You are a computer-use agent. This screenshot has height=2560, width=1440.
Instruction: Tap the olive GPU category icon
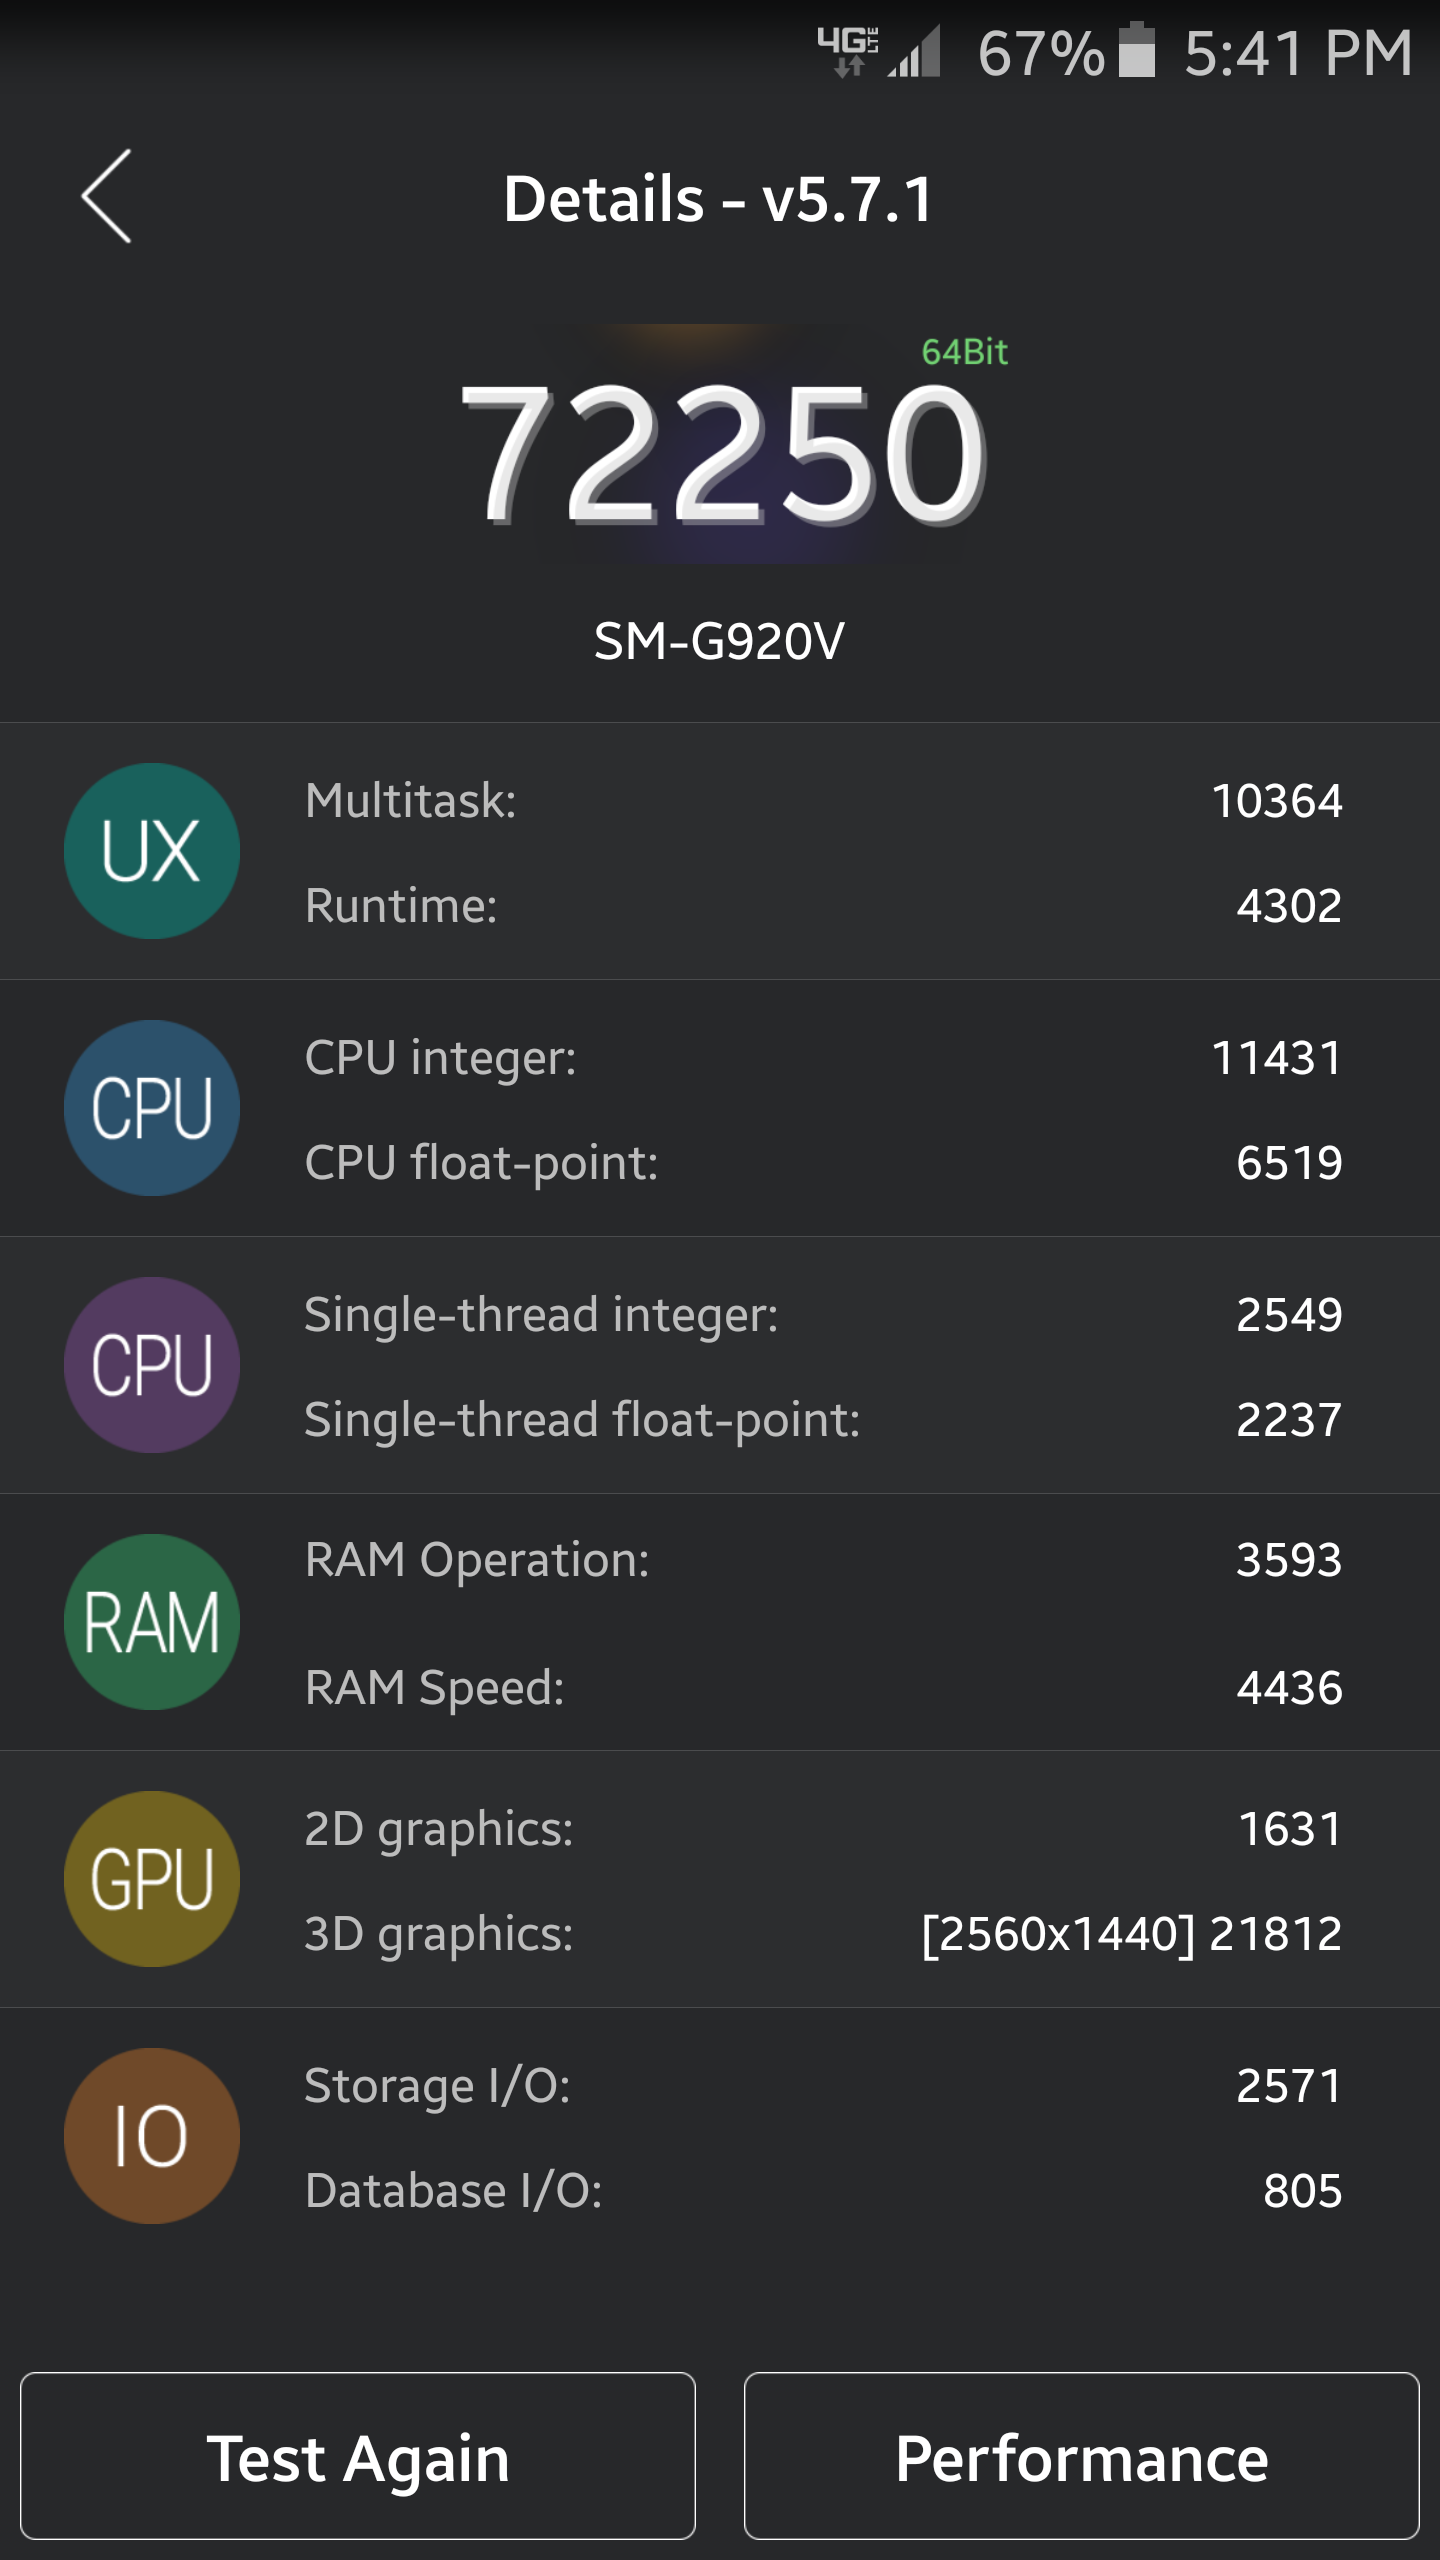(152, 1879)
